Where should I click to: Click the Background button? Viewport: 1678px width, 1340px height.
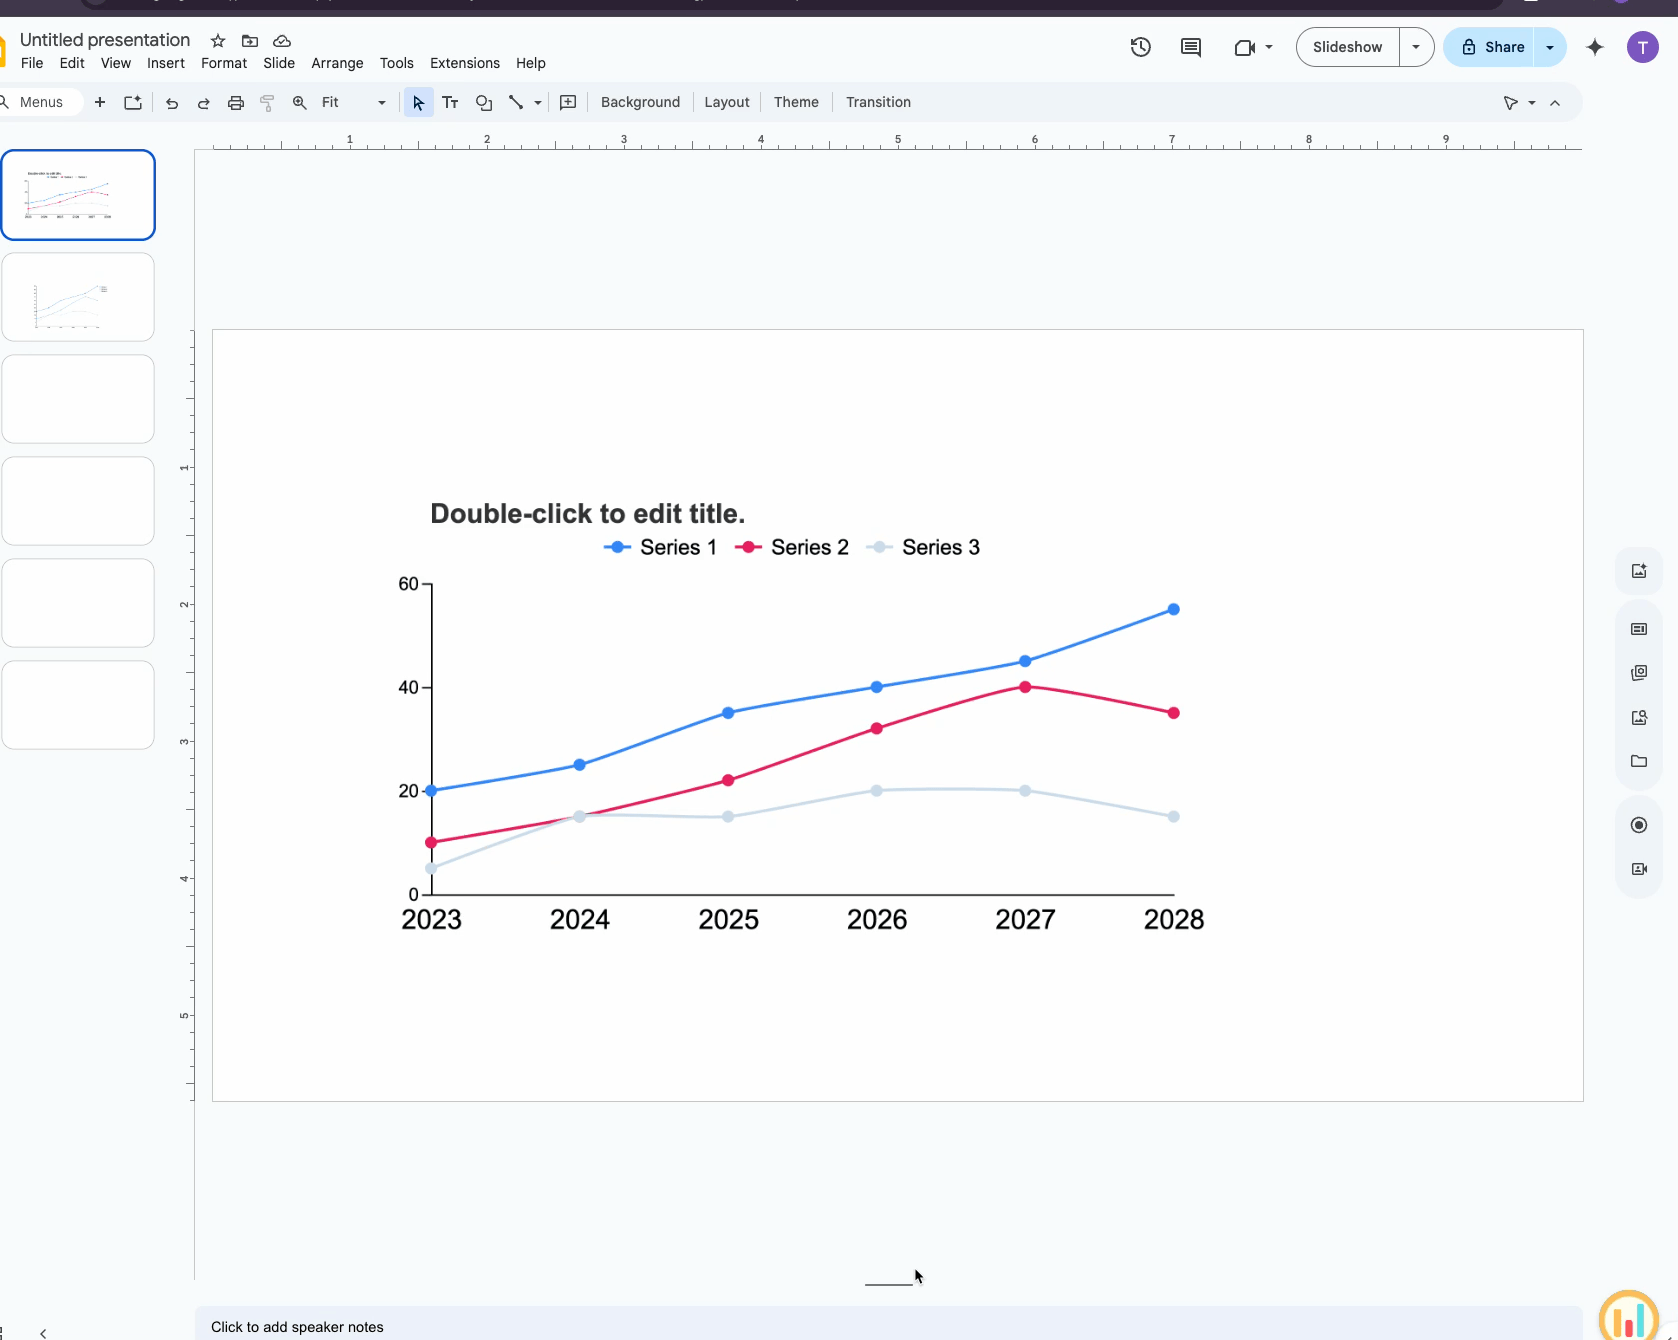tap(640, 102)
